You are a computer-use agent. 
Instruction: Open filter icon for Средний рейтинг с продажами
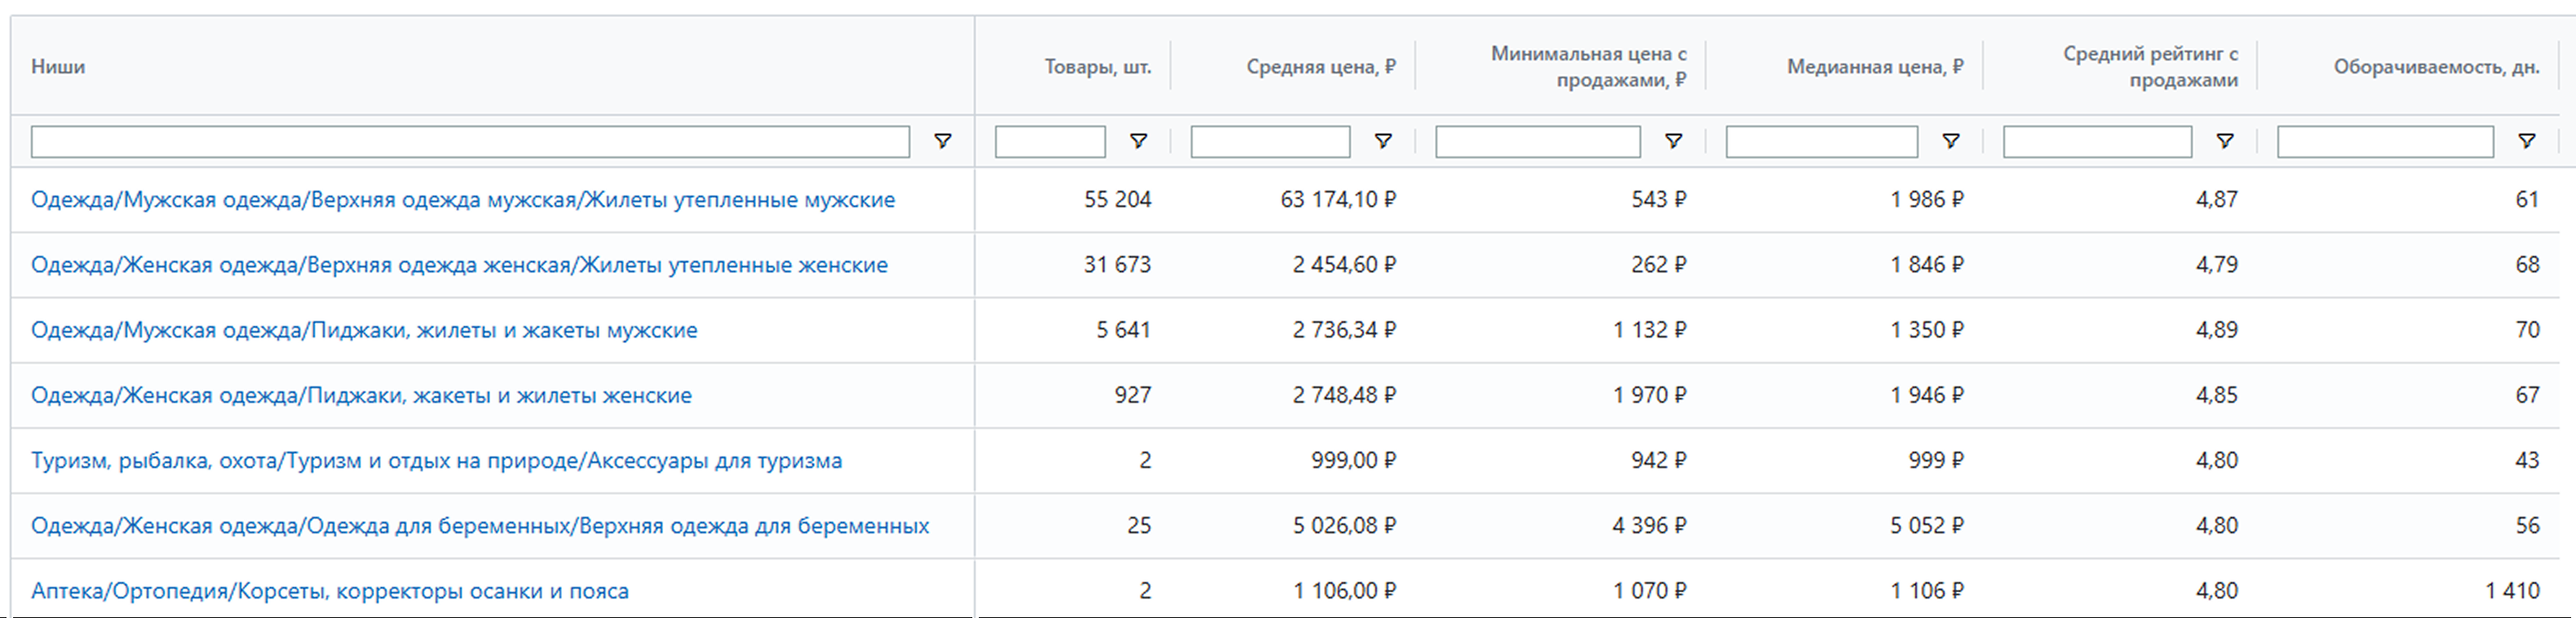[2225, 141]
